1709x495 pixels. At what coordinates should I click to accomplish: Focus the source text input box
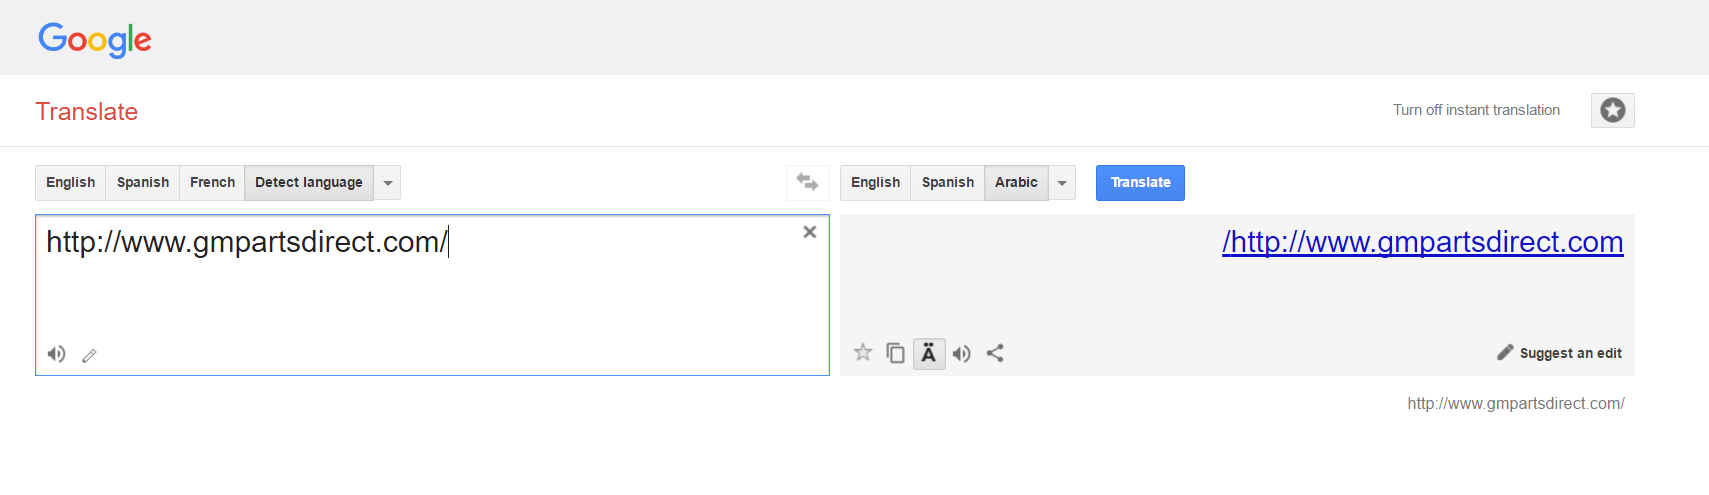tap(432, 295)
